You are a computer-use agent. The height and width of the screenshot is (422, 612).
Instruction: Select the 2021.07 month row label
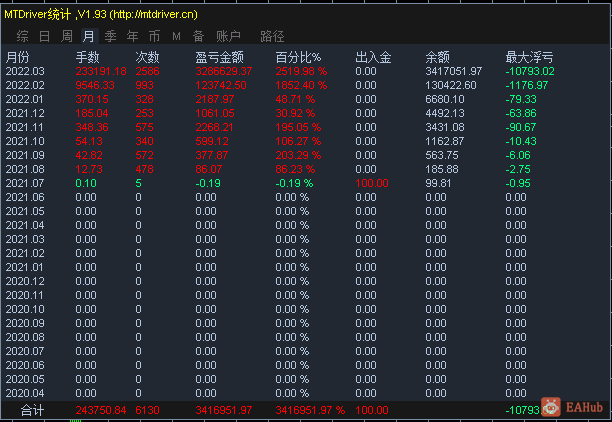(25, 183)
